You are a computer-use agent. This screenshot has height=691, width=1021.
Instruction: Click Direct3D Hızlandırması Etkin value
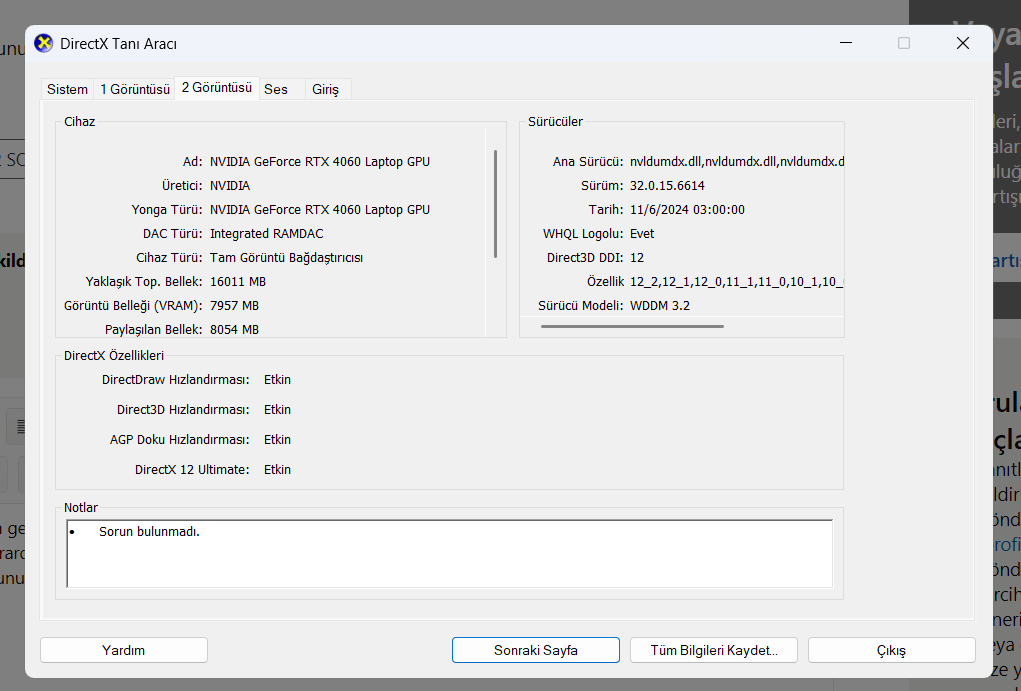coord(277,410)
